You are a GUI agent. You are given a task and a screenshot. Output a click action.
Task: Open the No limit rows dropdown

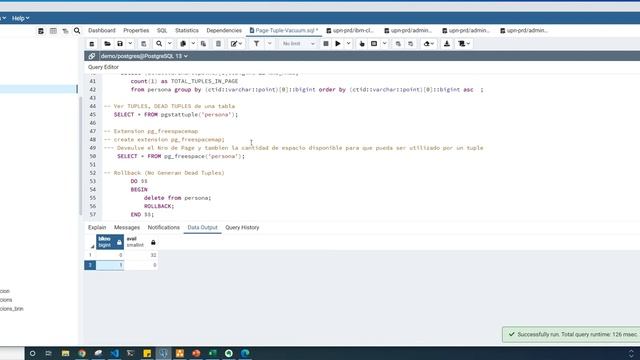pyautogui.click(x=299, y=44)
